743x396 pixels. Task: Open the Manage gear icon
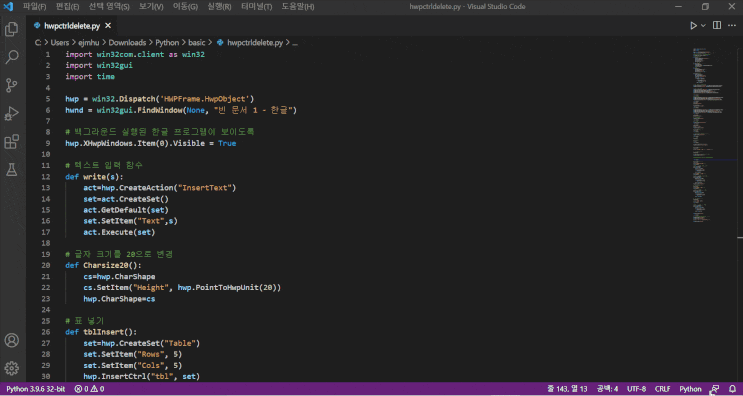(x=11, y=368)
